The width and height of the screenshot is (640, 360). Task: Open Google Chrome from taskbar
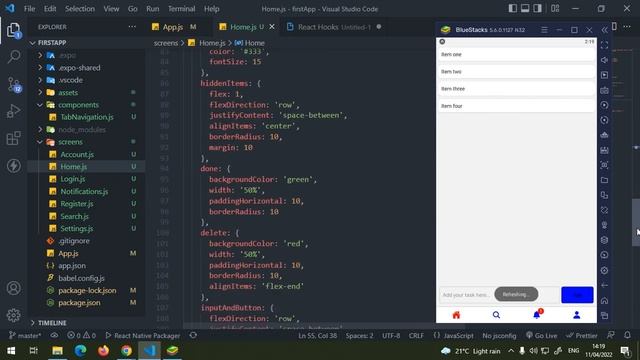(126, 351)
